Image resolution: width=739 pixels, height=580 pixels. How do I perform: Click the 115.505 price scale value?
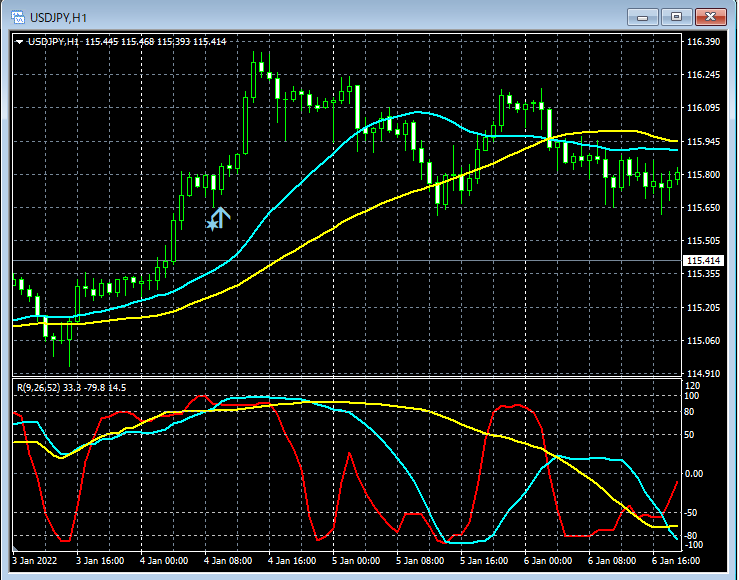pos(703,241)
